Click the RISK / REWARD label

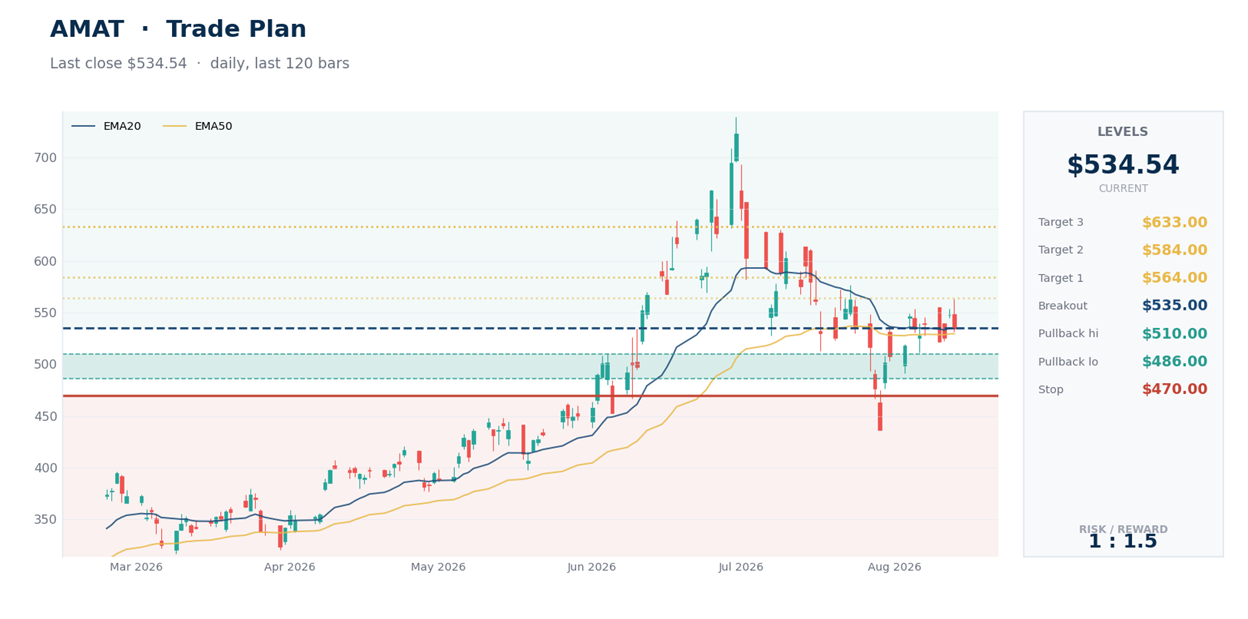1123,529
